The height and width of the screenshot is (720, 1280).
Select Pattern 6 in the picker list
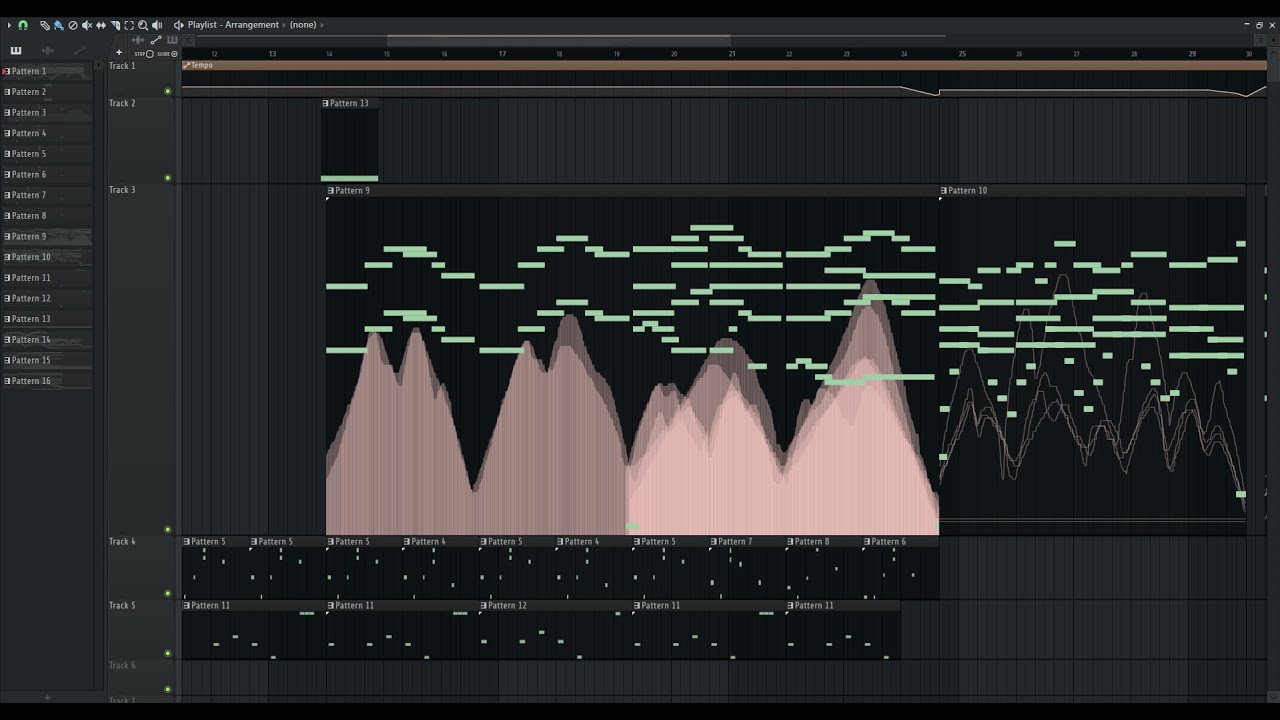(x=47, y=174)
